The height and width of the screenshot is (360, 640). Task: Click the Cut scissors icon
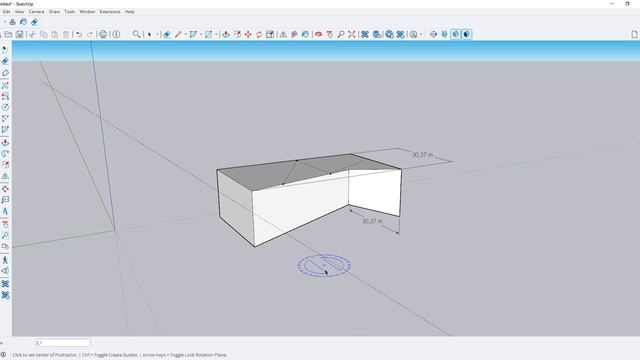tap(33, 34)
